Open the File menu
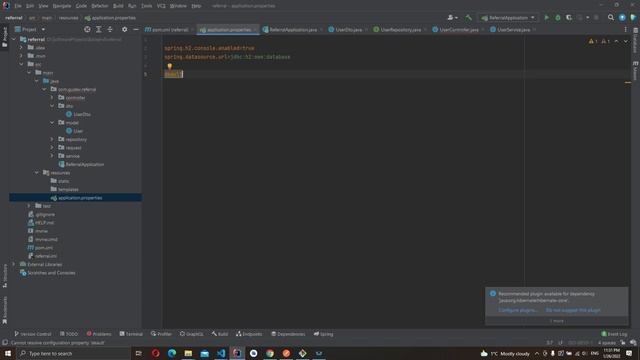 [x=18, y=6]
